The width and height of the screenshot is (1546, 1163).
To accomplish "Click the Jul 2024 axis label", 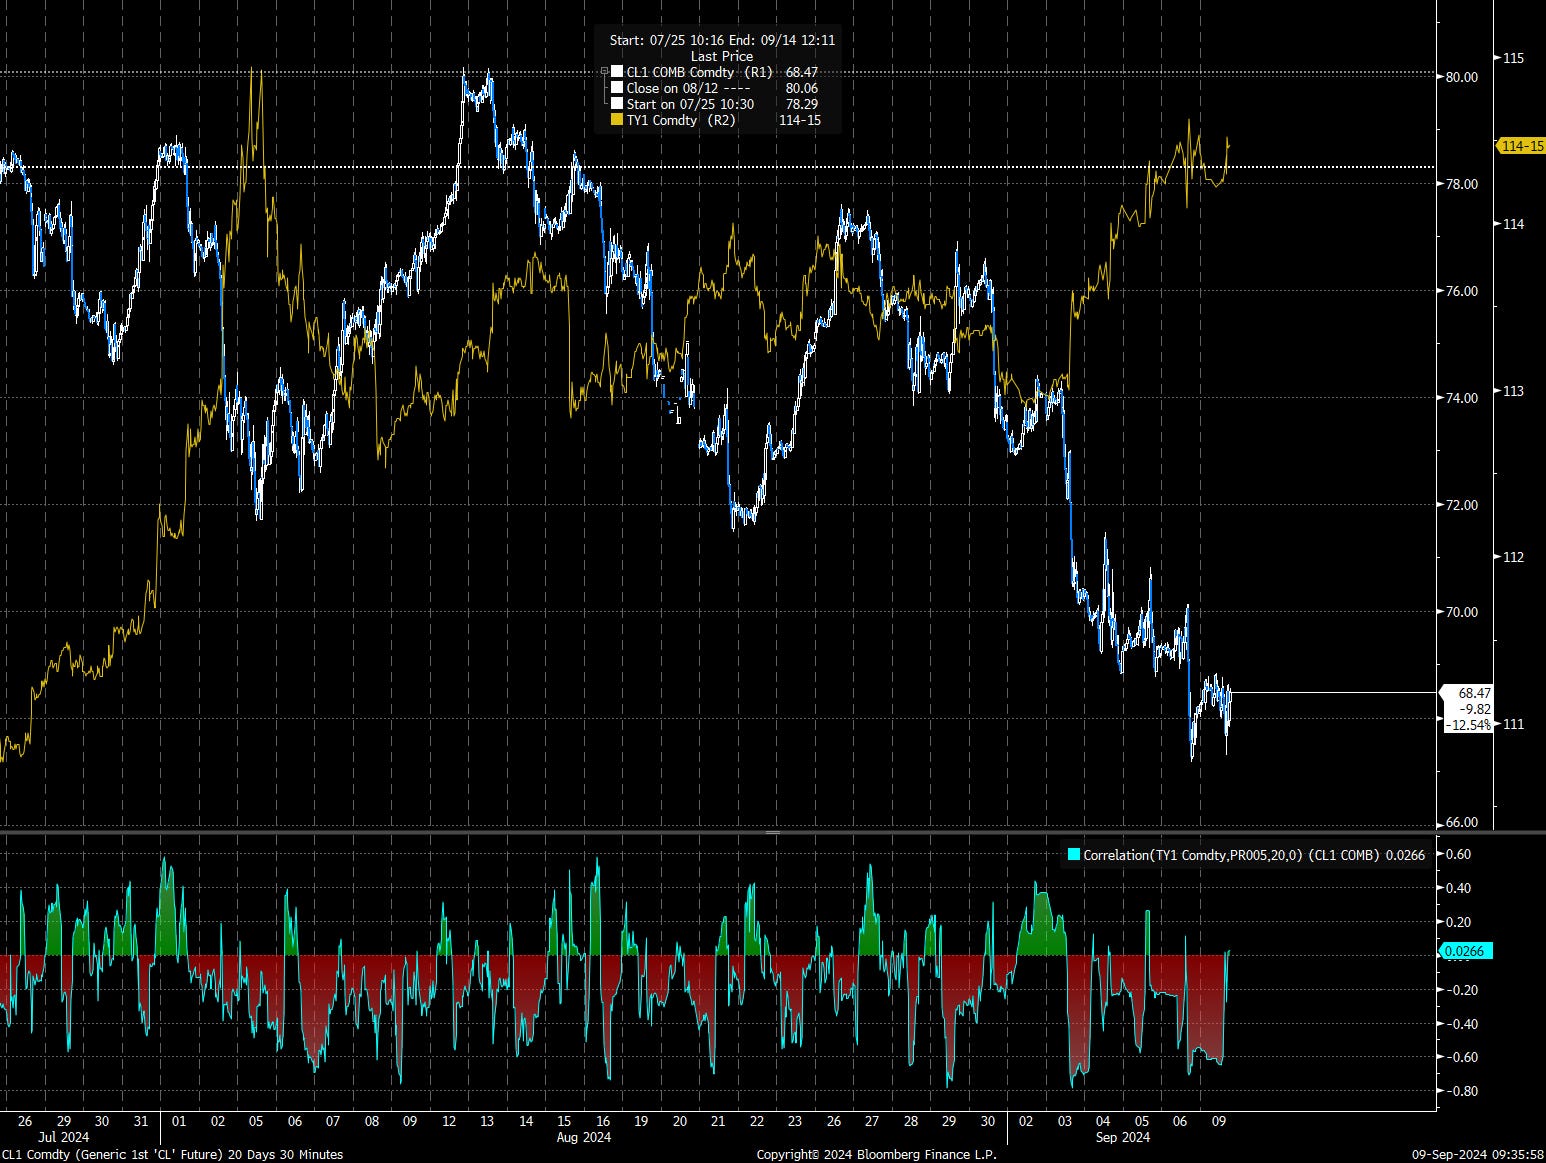I will click(x=64, y=1137).
